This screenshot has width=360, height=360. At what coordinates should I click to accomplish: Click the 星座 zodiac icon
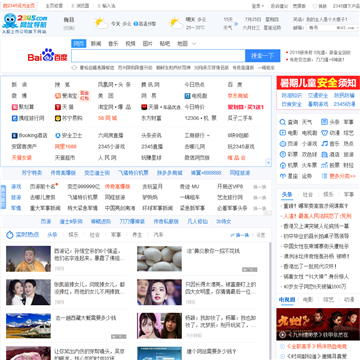[x=283, y=176]
